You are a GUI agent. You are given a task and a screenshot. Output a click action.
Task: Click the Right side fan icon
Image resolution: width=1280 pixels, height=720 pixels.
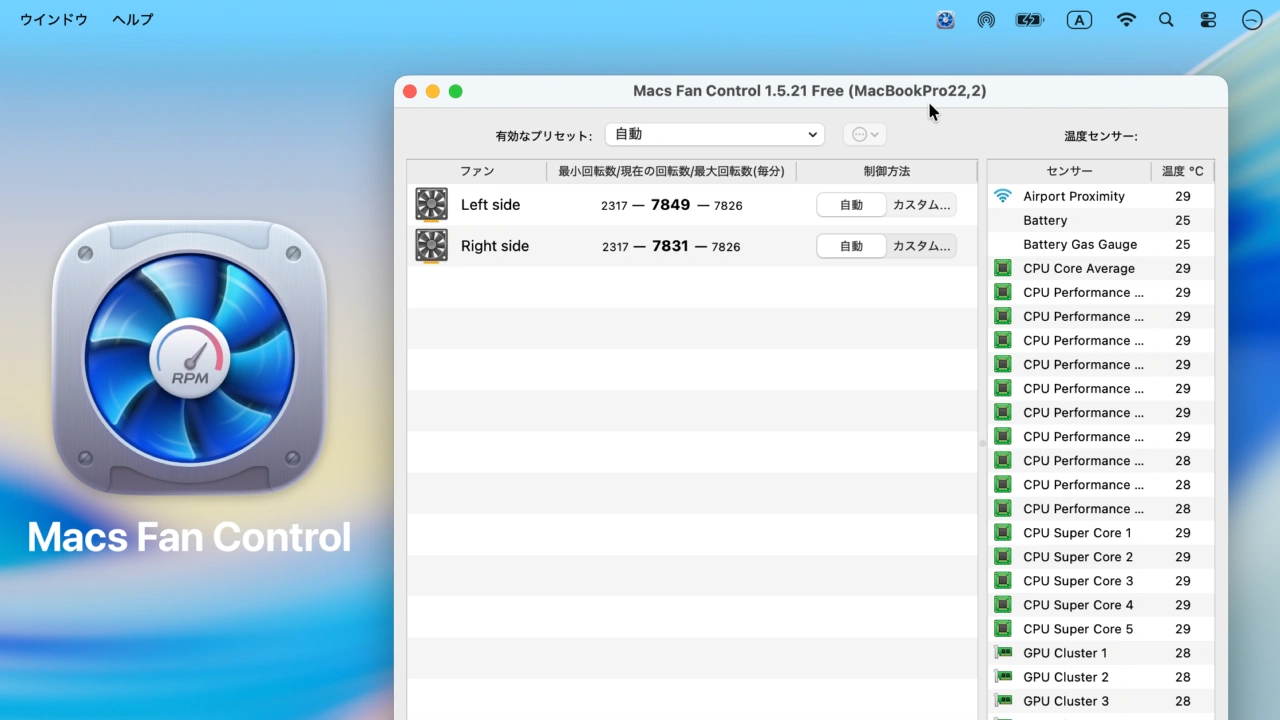(431, 246)
